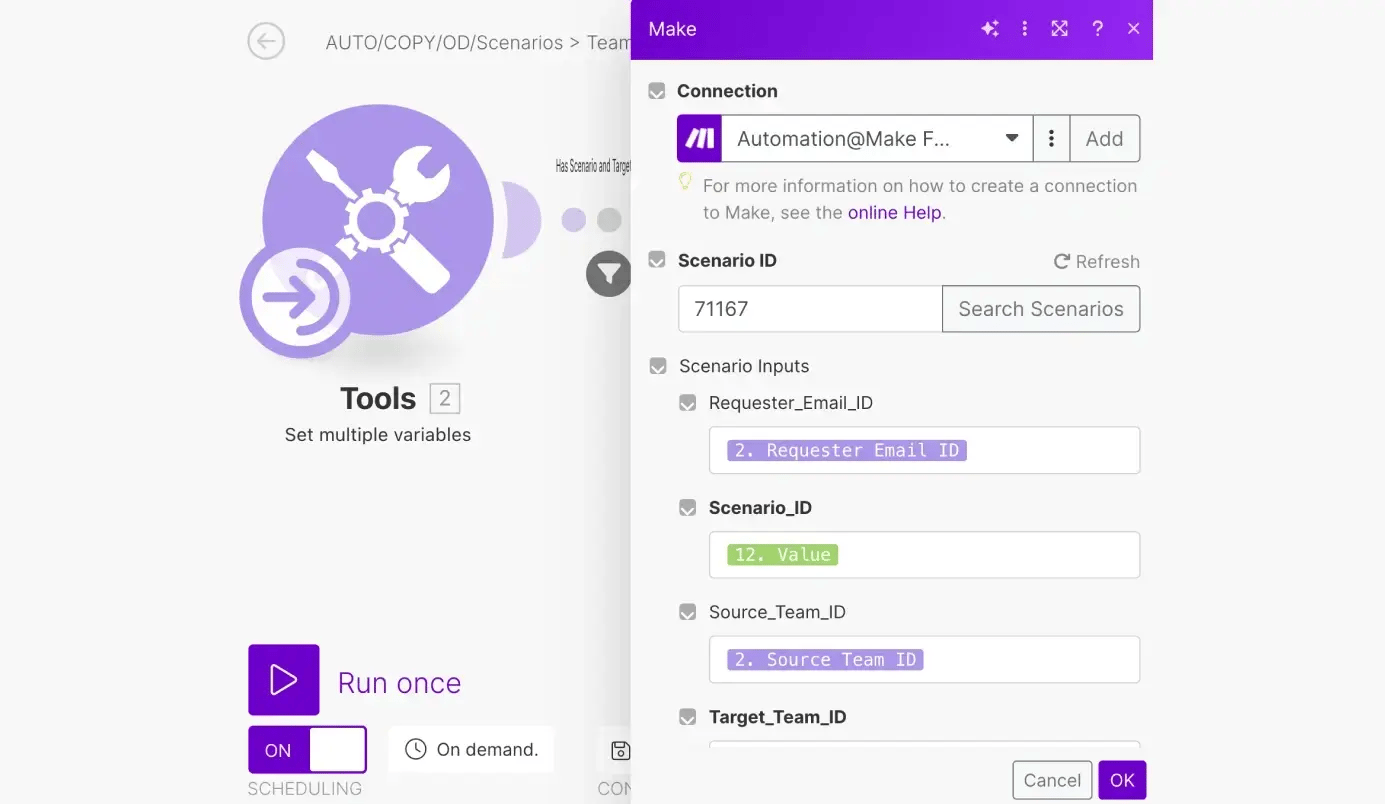
Task: Toggle the Connection checkbox
Action: pyautogui.click(x=657, y=91)
